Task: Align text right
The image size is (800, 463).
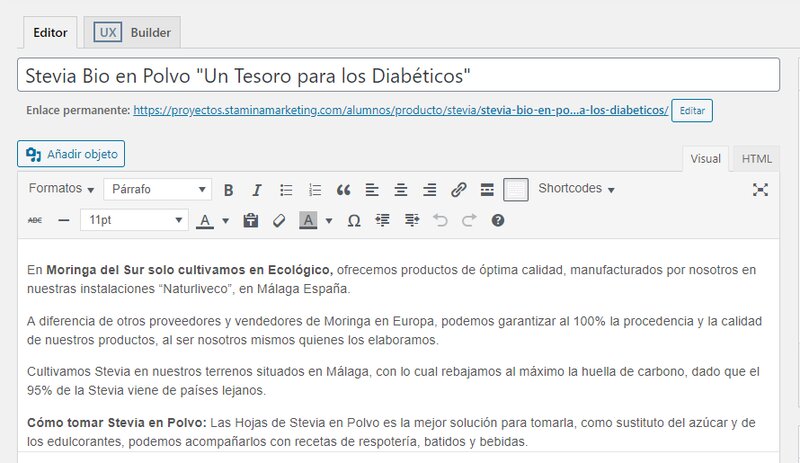Action: coord(430,190)
